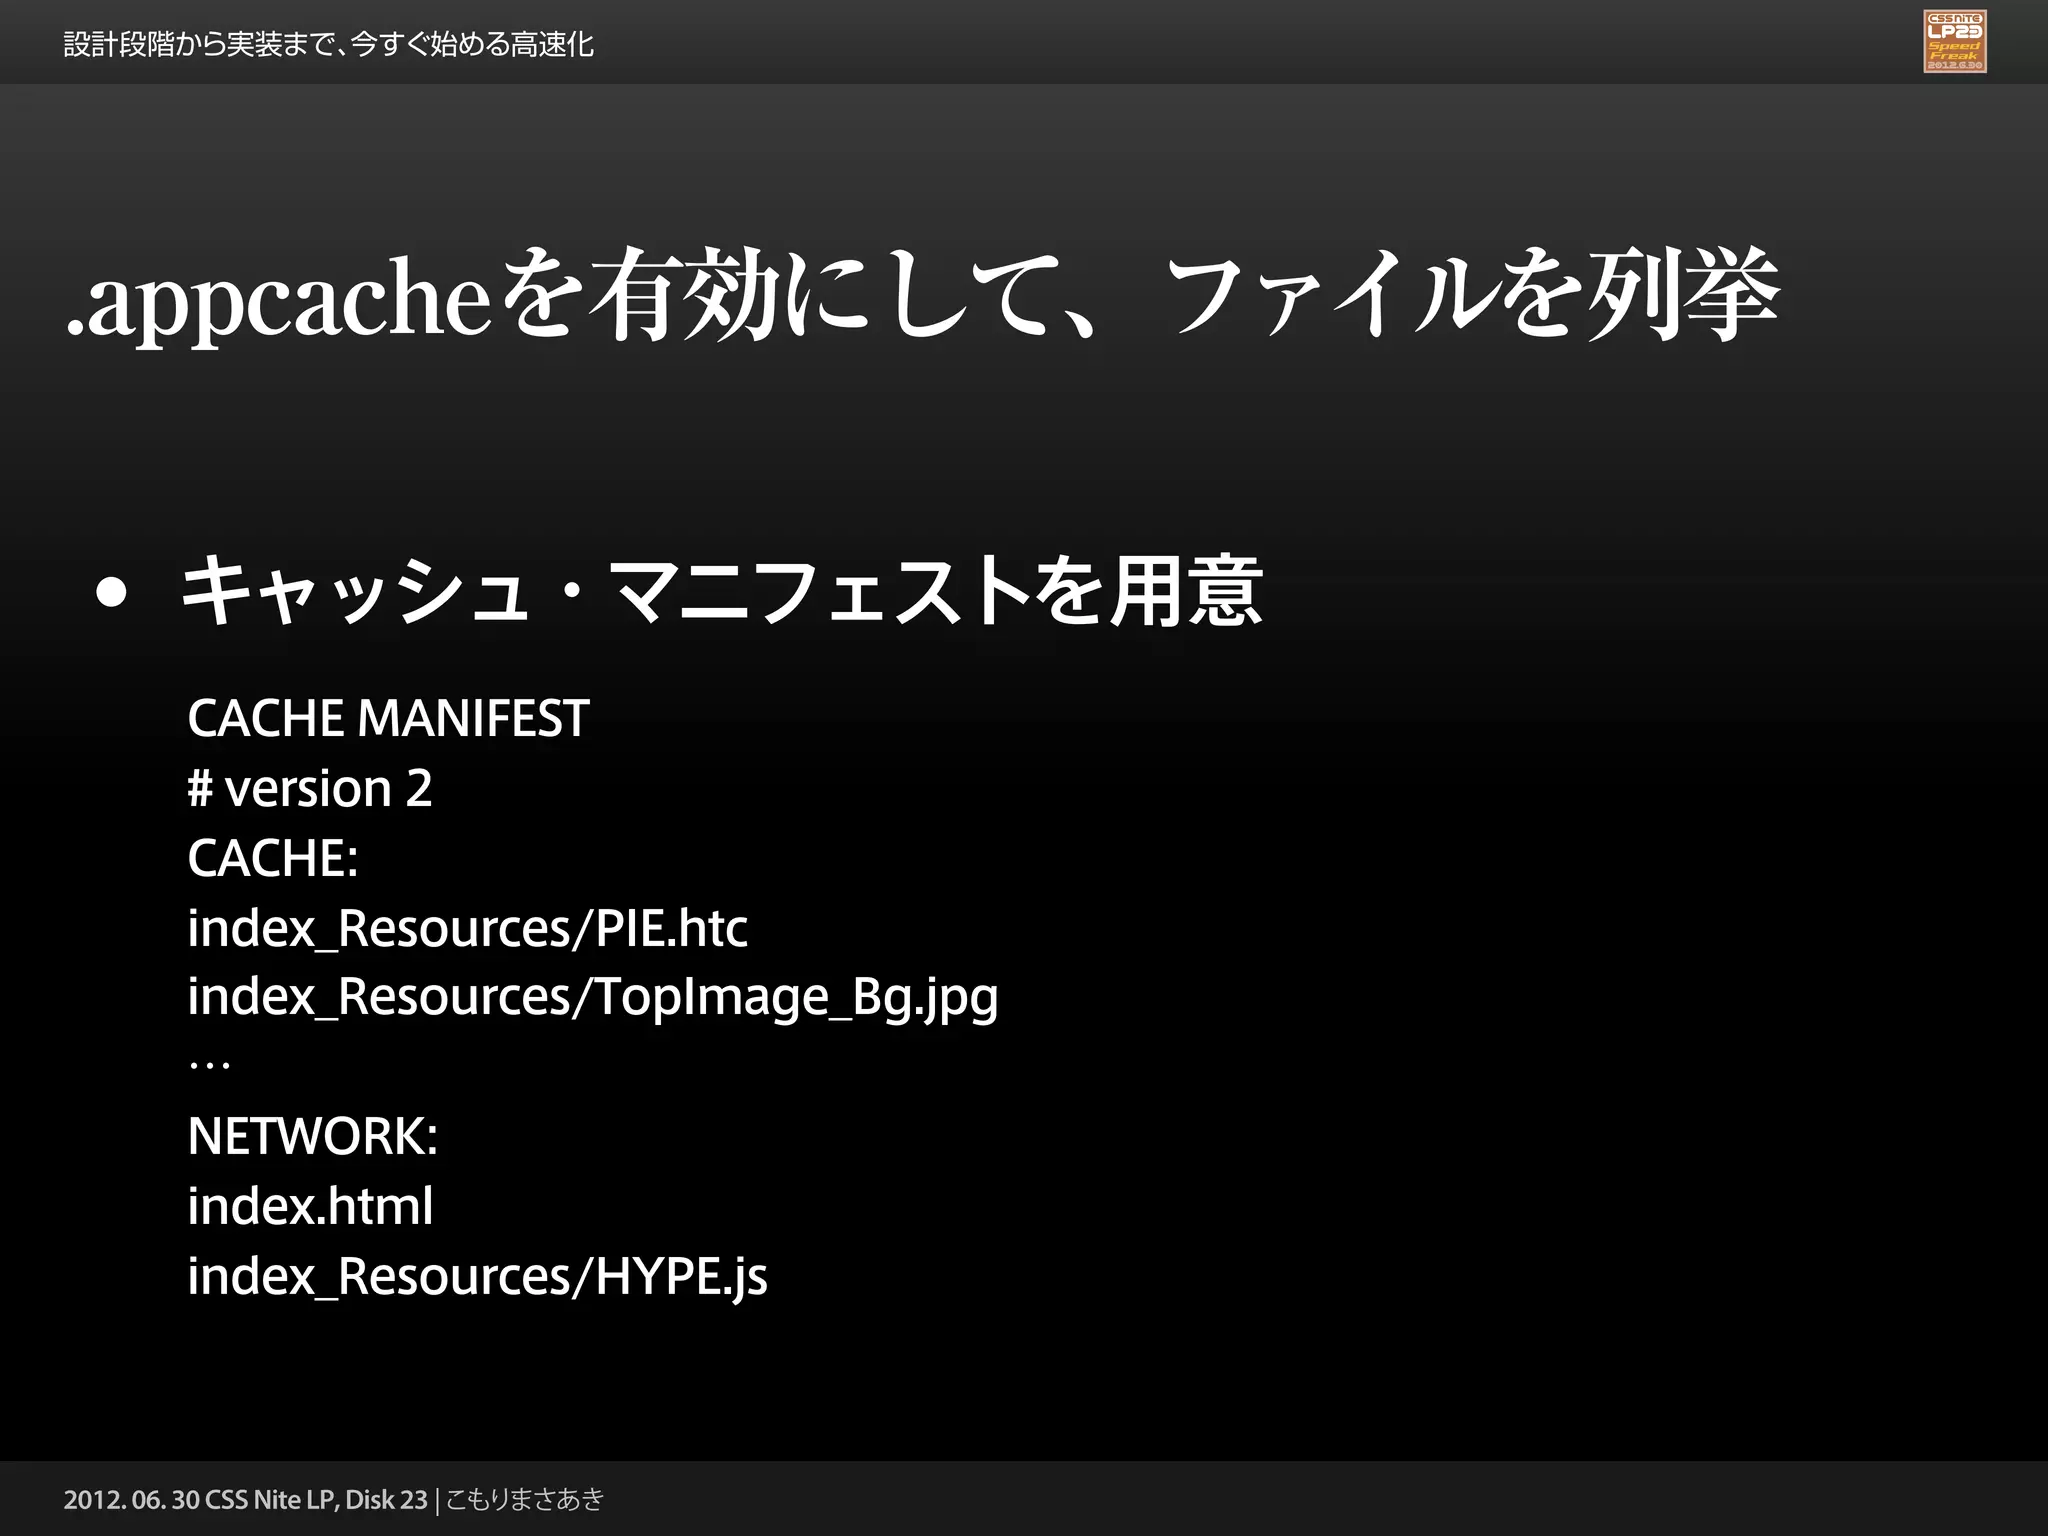Click the line 'index_Resources/HYPE.js'
The image size is (2048, 1536).
pos(477,1277)
